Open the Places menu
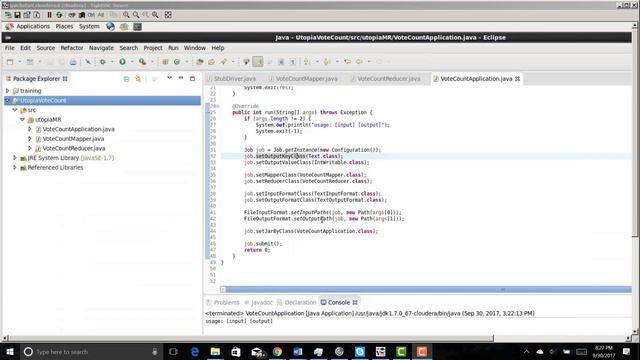This screenshot has width=640, height=360. point(64,27)
